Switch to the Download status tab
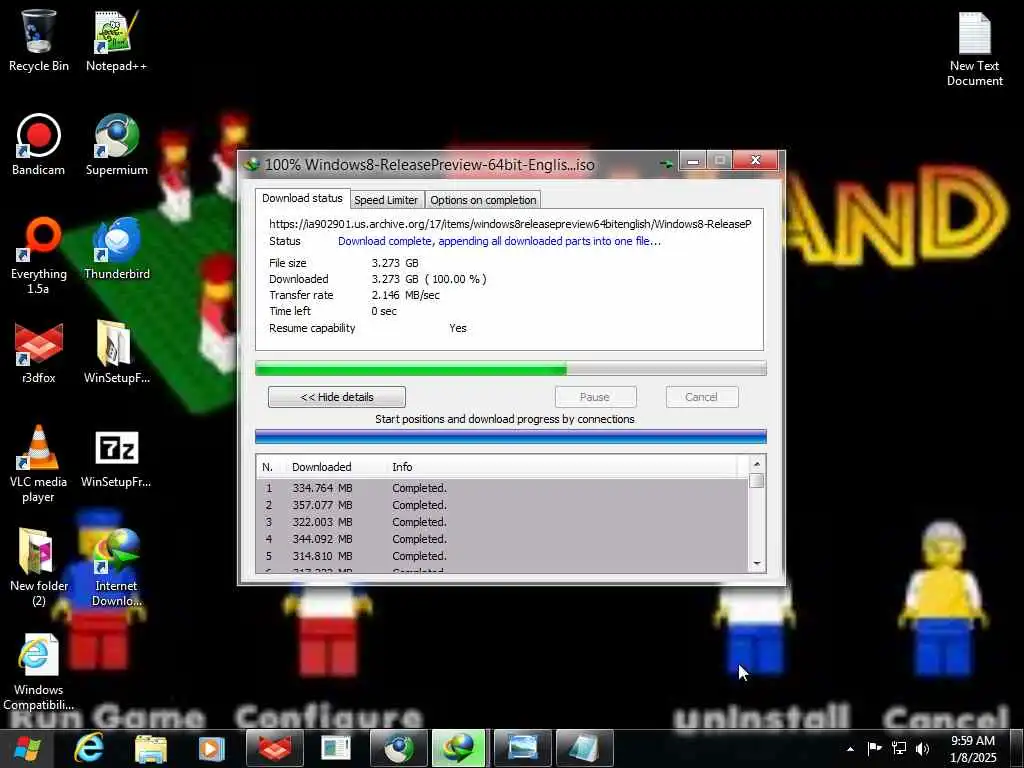The image size is (1024, 768). 302,199
